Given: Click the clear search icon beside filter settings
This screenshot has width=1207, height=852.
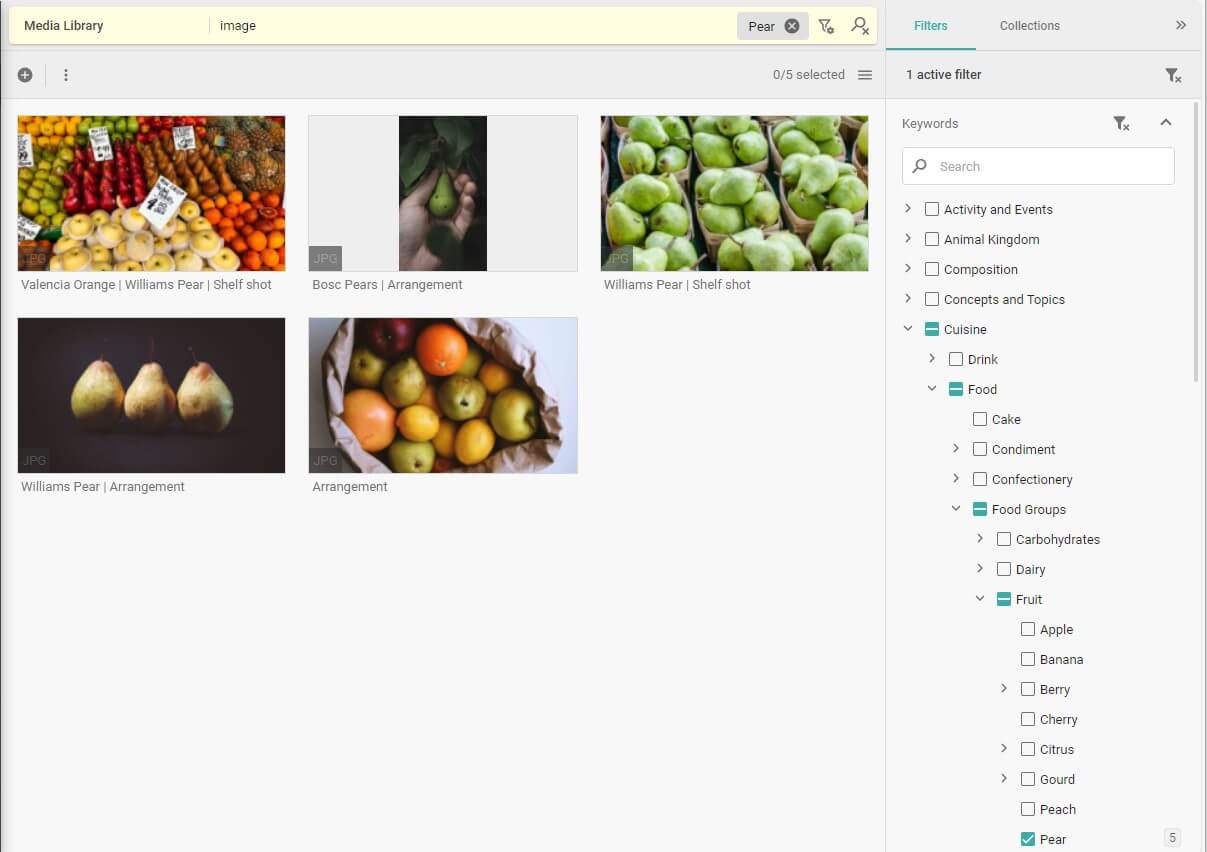Looking at the screenshot, I should point(860,26).
